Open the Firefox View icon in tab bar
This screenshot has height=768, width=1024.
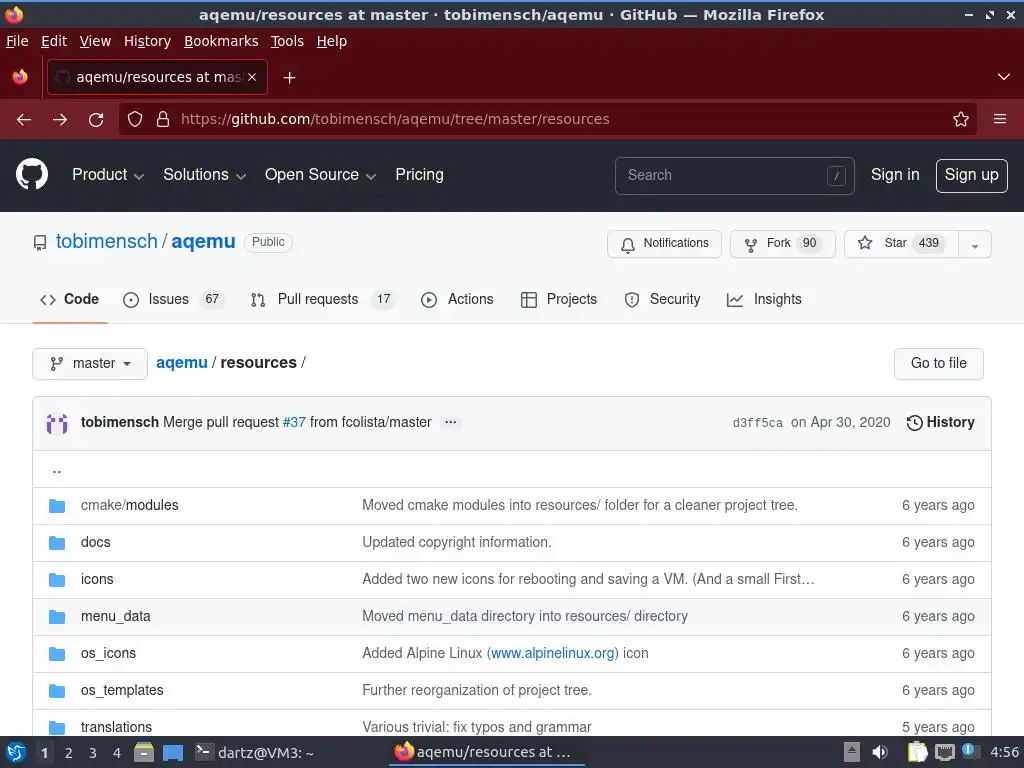pyautogui.click(x=20, y=77)
